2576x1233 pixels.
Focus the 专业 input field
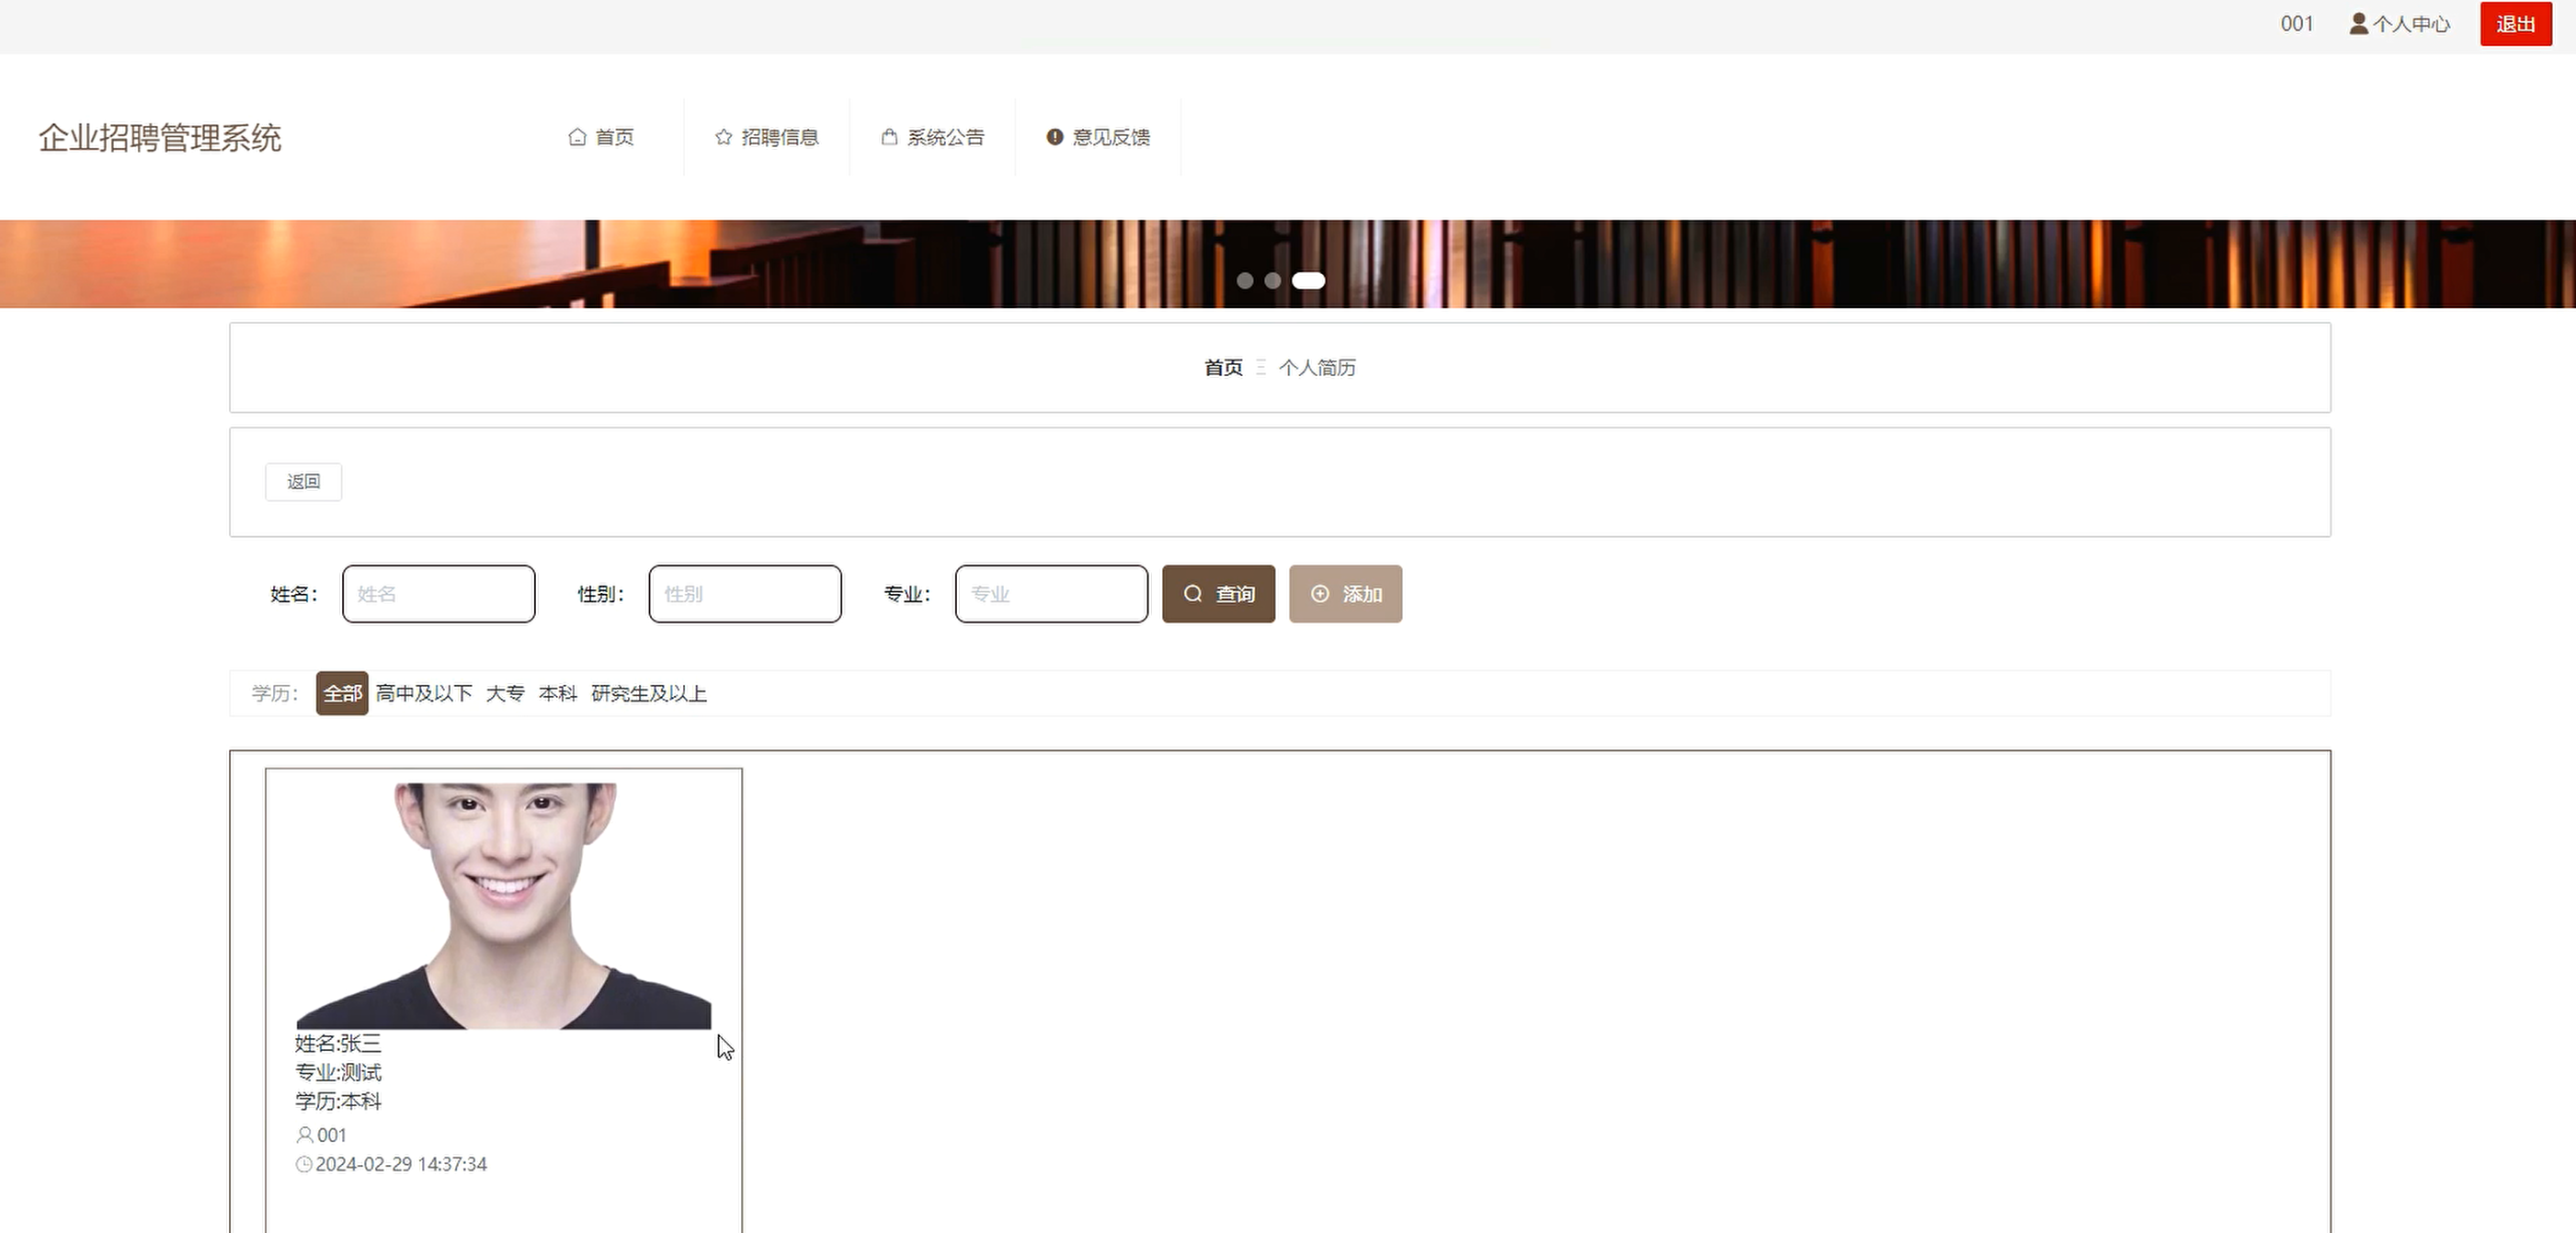coord(1052,594)
